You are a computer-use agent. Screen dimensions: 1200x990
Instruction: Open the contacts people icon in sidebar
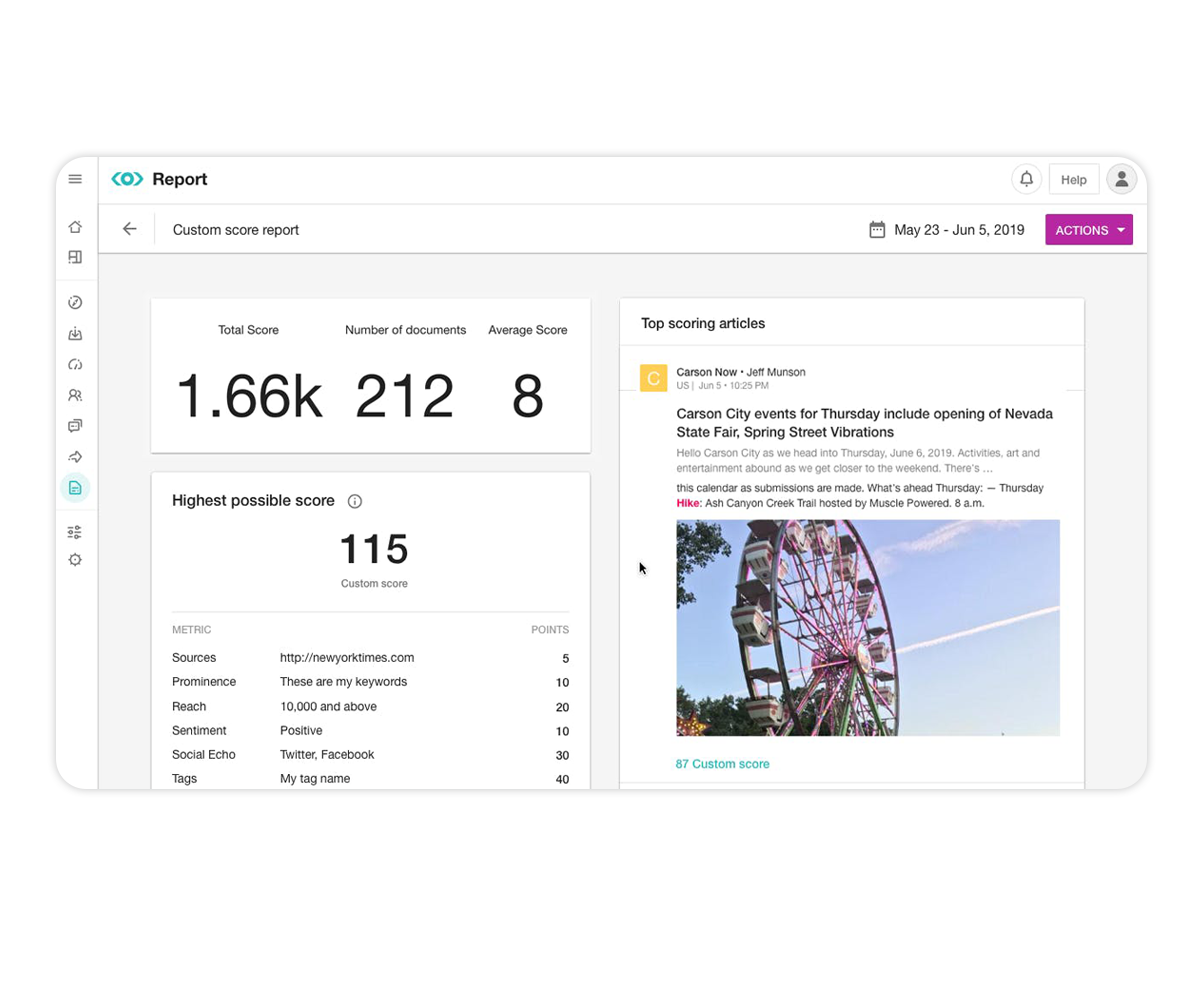(x=75, y=395)
